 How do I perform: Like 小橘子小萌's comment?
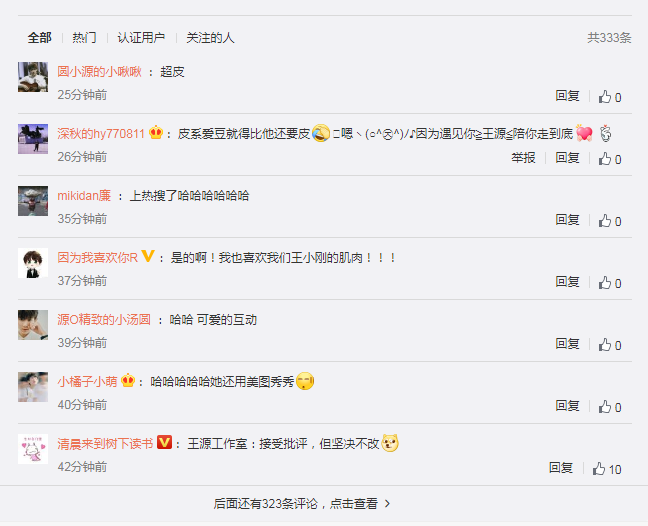pos(610,407)
